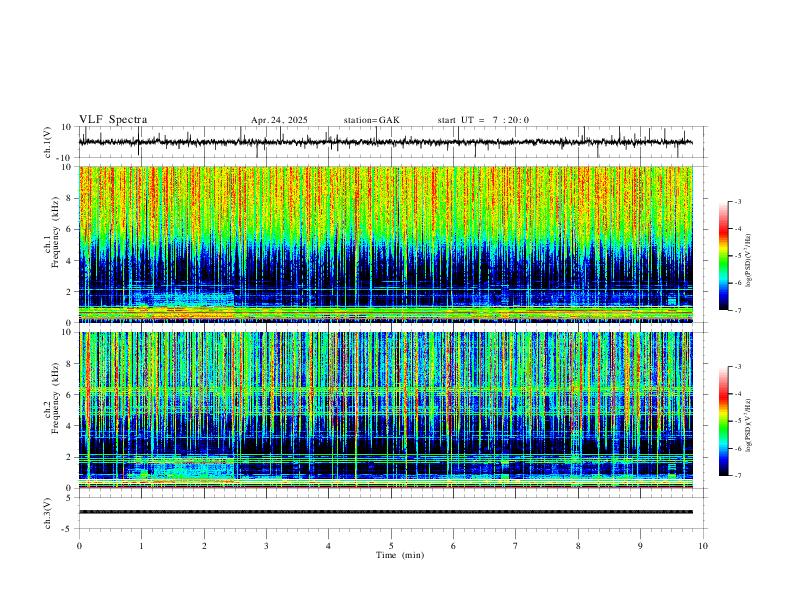The width and height of the screenshot is (792, 612).
Task: Click time axis tick label '5'
Action: (x=391, y=546)
